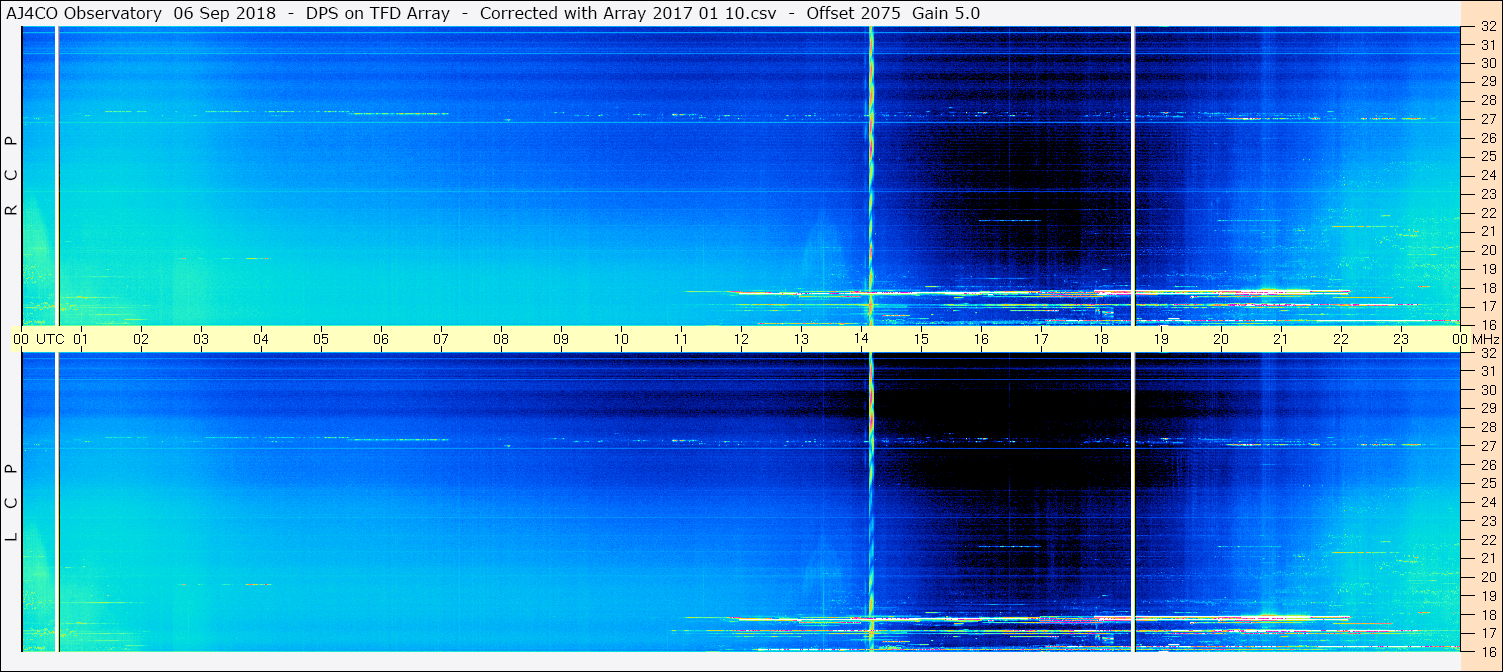Click the Gain 5.0 value in header
Screen dimensions: 1503x672
(x=947, y=14)
